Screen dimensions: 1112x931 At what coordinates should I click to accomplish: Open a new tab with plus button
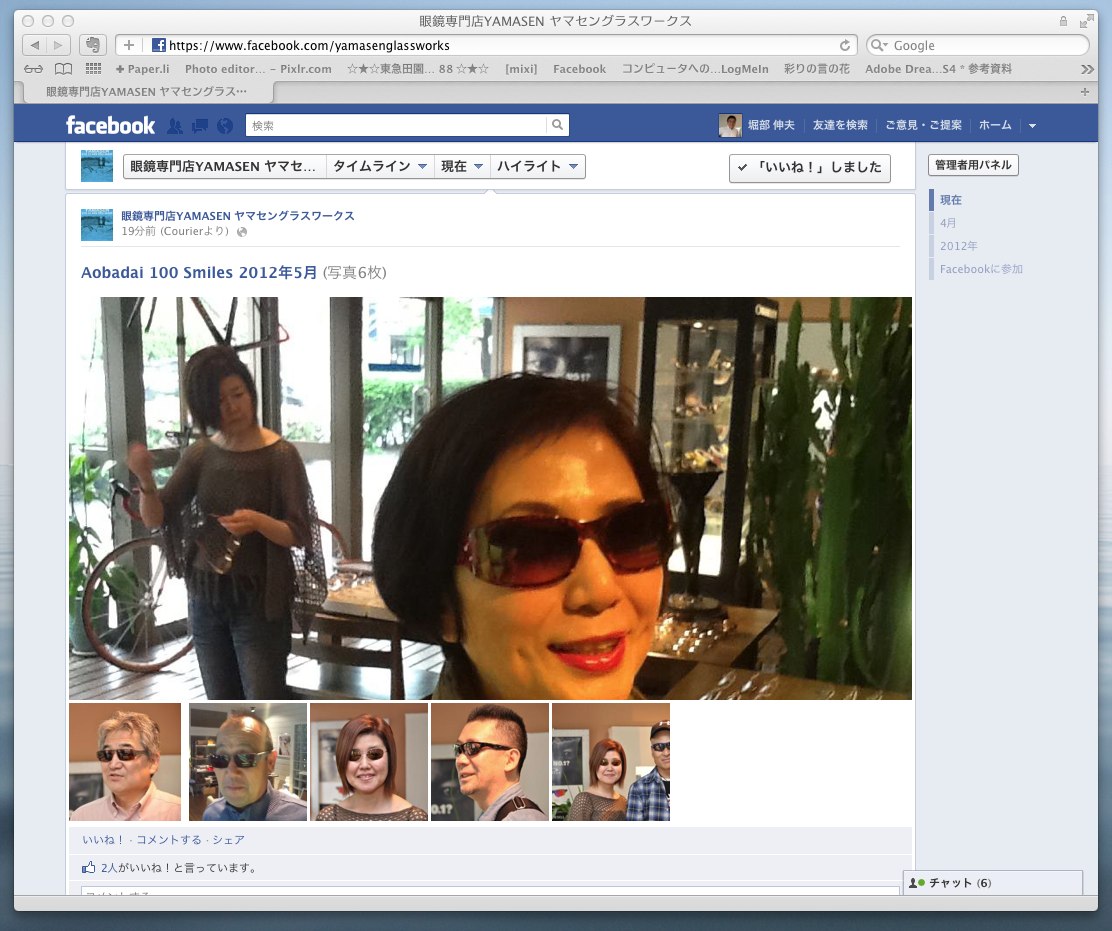click(x=1084, y=91)
